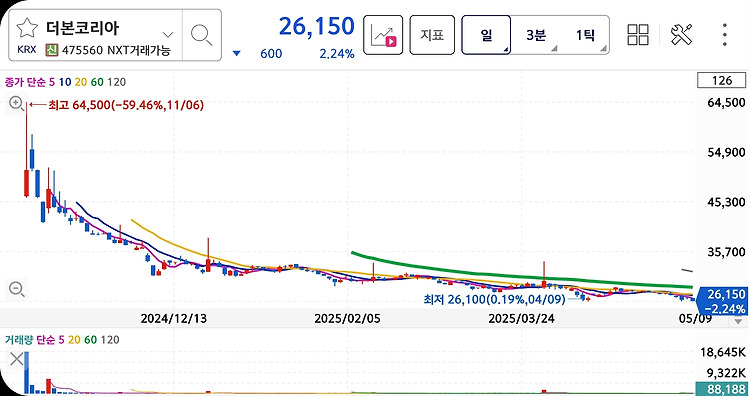Image resolution: width=750 pixels, height=396 pixels.
Task: Click the 2025/02/05 date label
Action: [x=347, y=319]
